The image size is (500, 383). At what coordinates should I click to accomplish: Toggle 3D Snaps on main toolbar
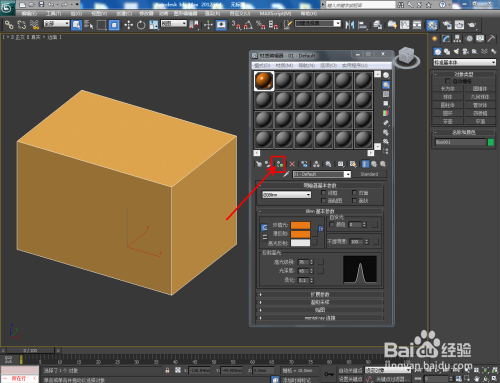pyautogui.click(x=236, y=25)
